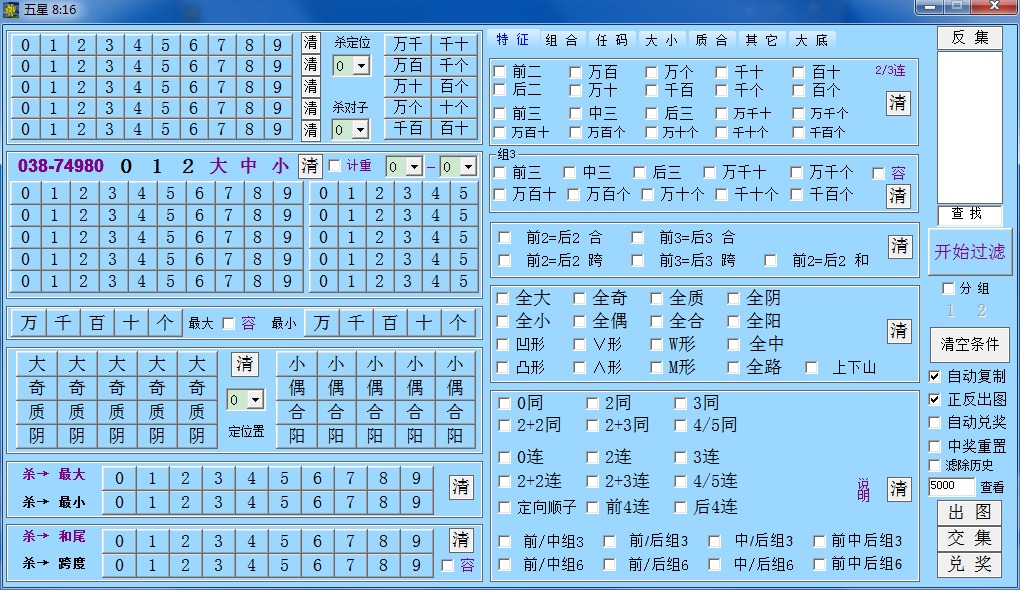Click the 兑奖 prize check button
Viewport: 1020px width, 590px height.
(967, 564)
